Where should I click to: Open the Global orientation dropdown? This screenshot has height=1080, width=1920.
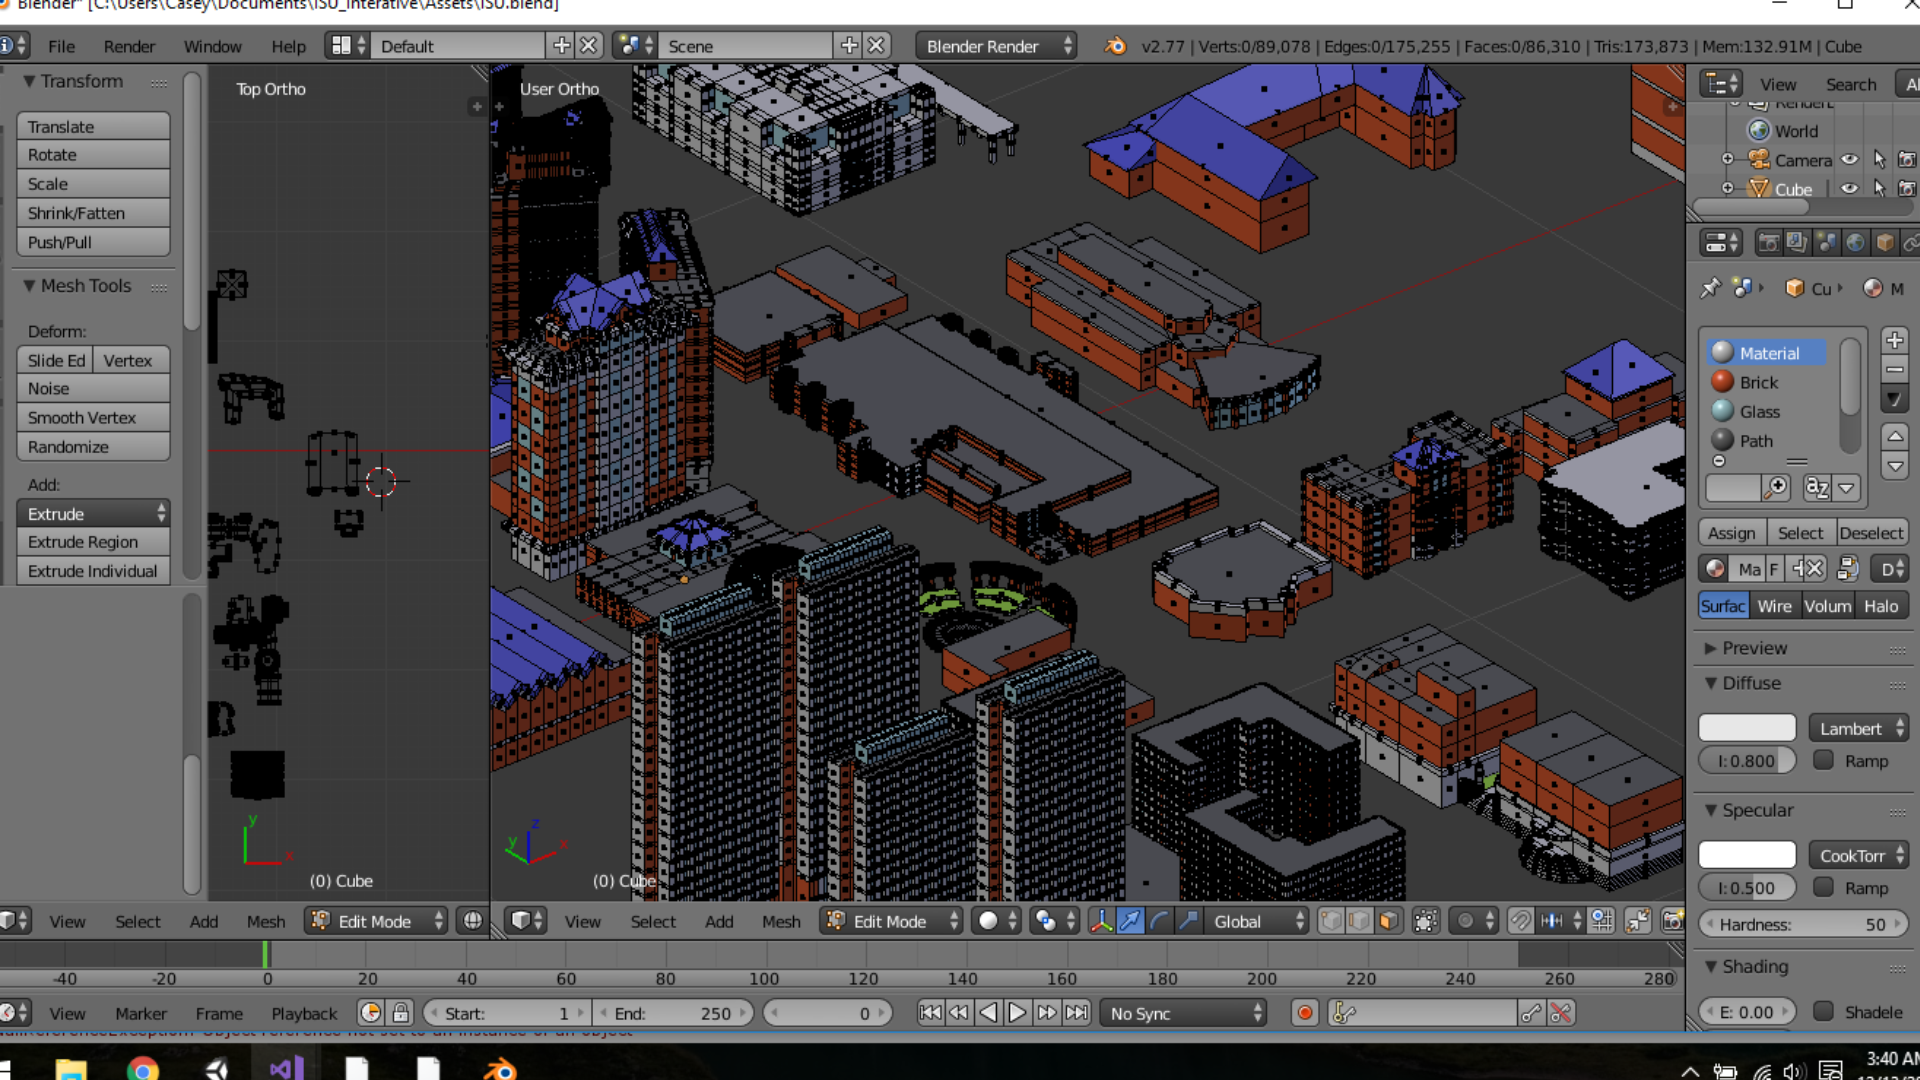[1257, 921]
